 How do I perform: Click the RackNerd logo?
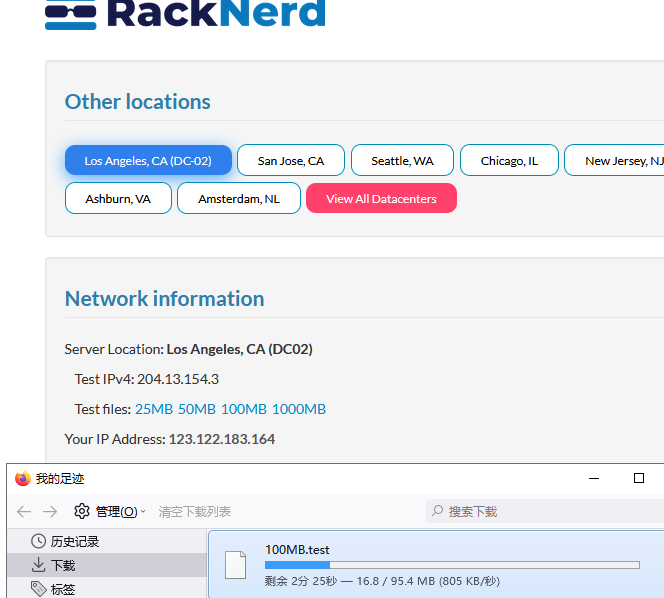(185, 14)
